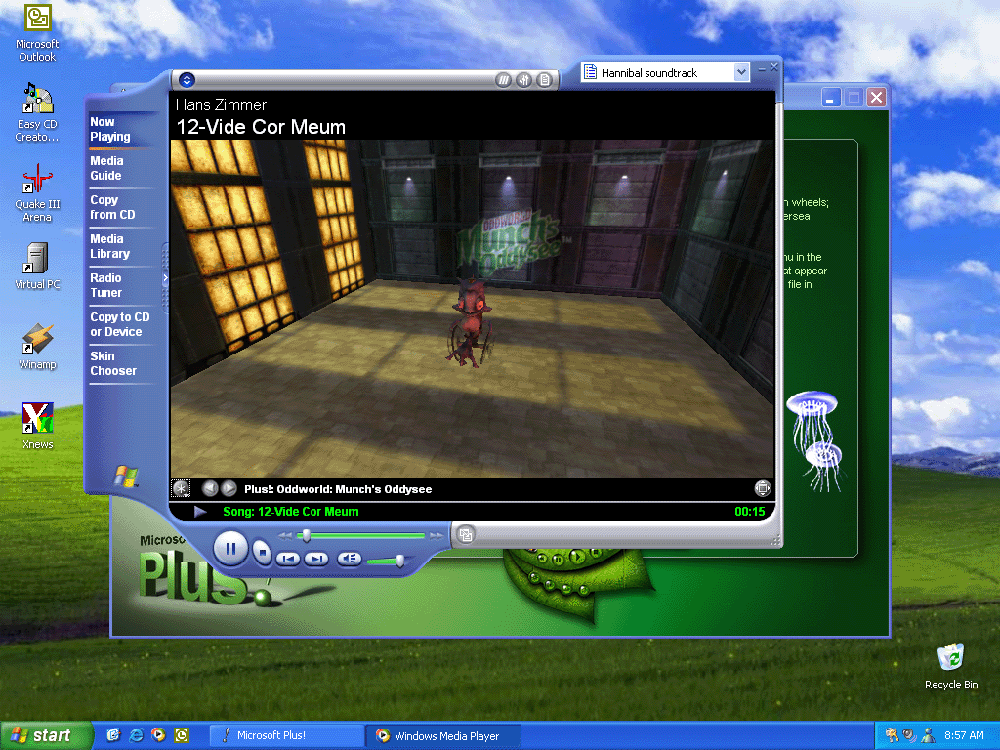
Task: Pause playback with the round pause button
Action: (230, 548)
